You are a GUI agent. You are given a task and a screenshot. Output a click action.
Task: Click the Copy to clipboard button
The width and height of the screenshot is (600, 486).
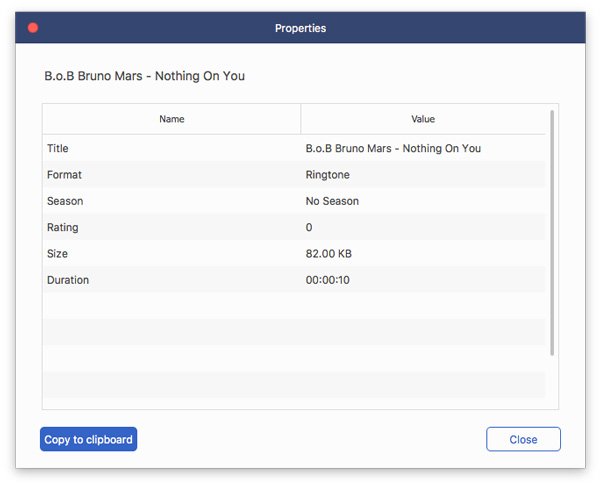click(88, 439)
